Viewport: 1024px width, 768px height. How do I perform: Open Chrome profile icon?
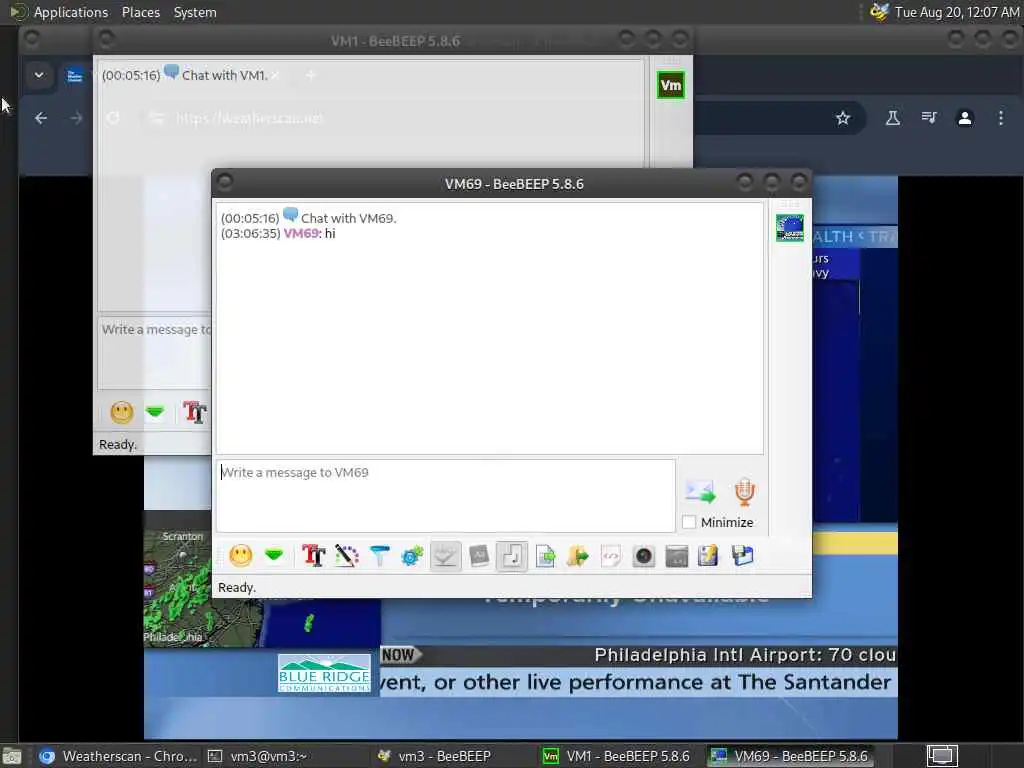(x=965, y=118)
